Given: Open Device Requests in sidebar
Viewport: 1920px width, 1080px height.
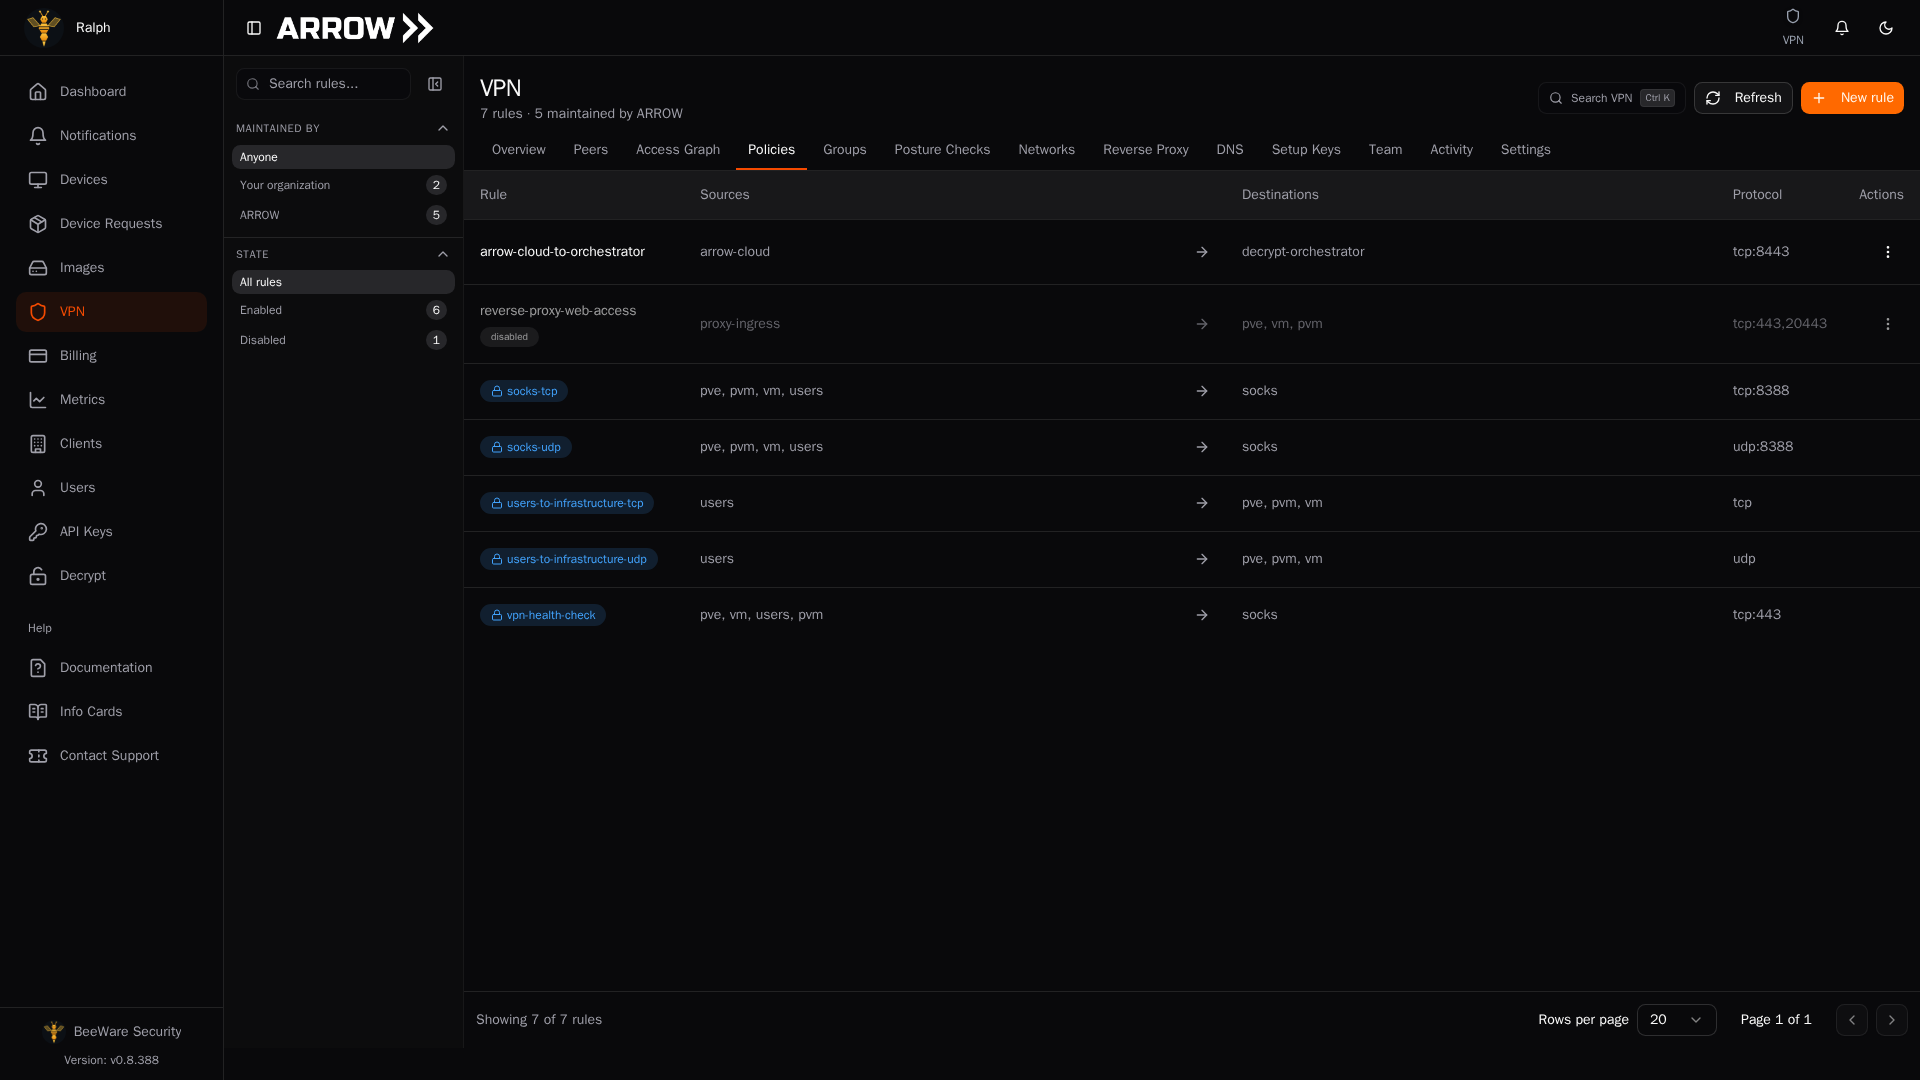Looking at the screenshot, I should click(x=111, y=224).
